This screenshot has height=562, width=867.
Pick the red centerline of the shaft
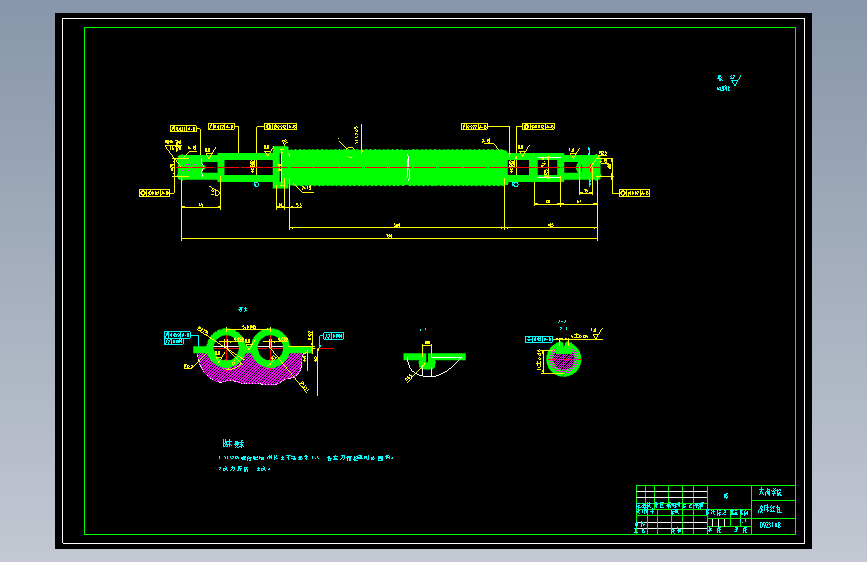click(x=389, y=167)
